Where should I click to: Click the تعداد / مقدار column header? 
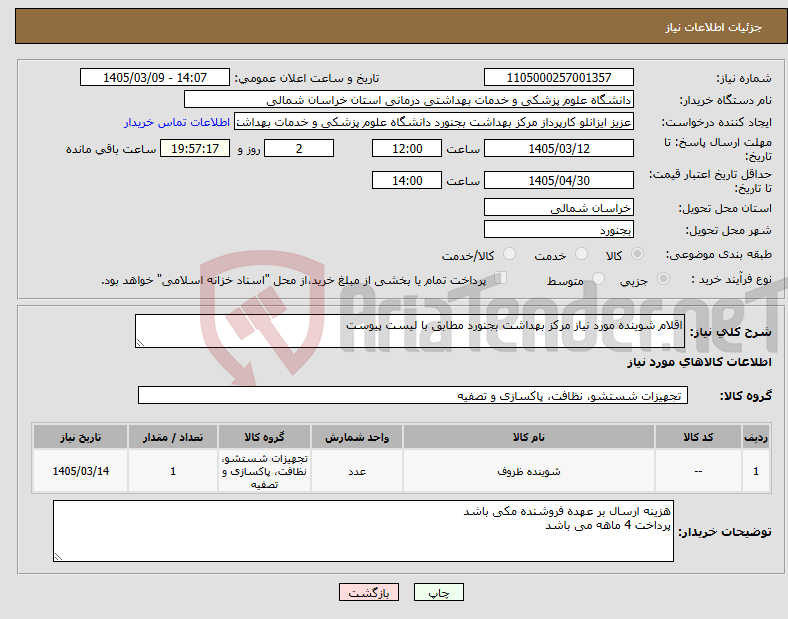(173, 437)
